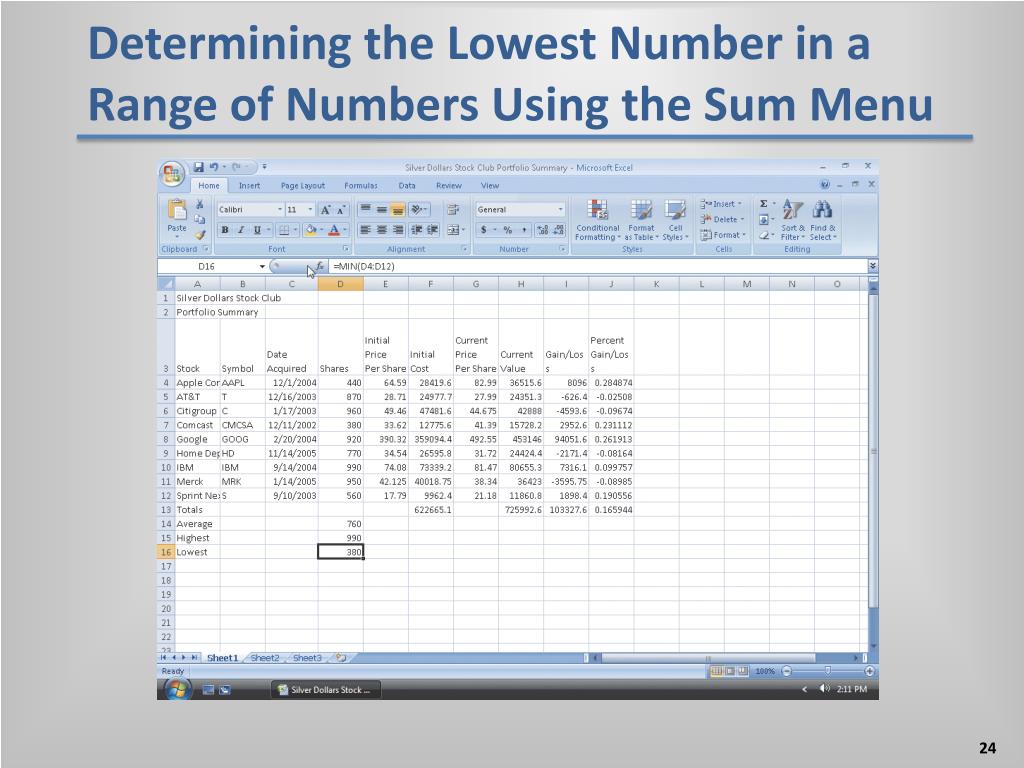Toggle Bold formatting

click(x=225, y=230)
